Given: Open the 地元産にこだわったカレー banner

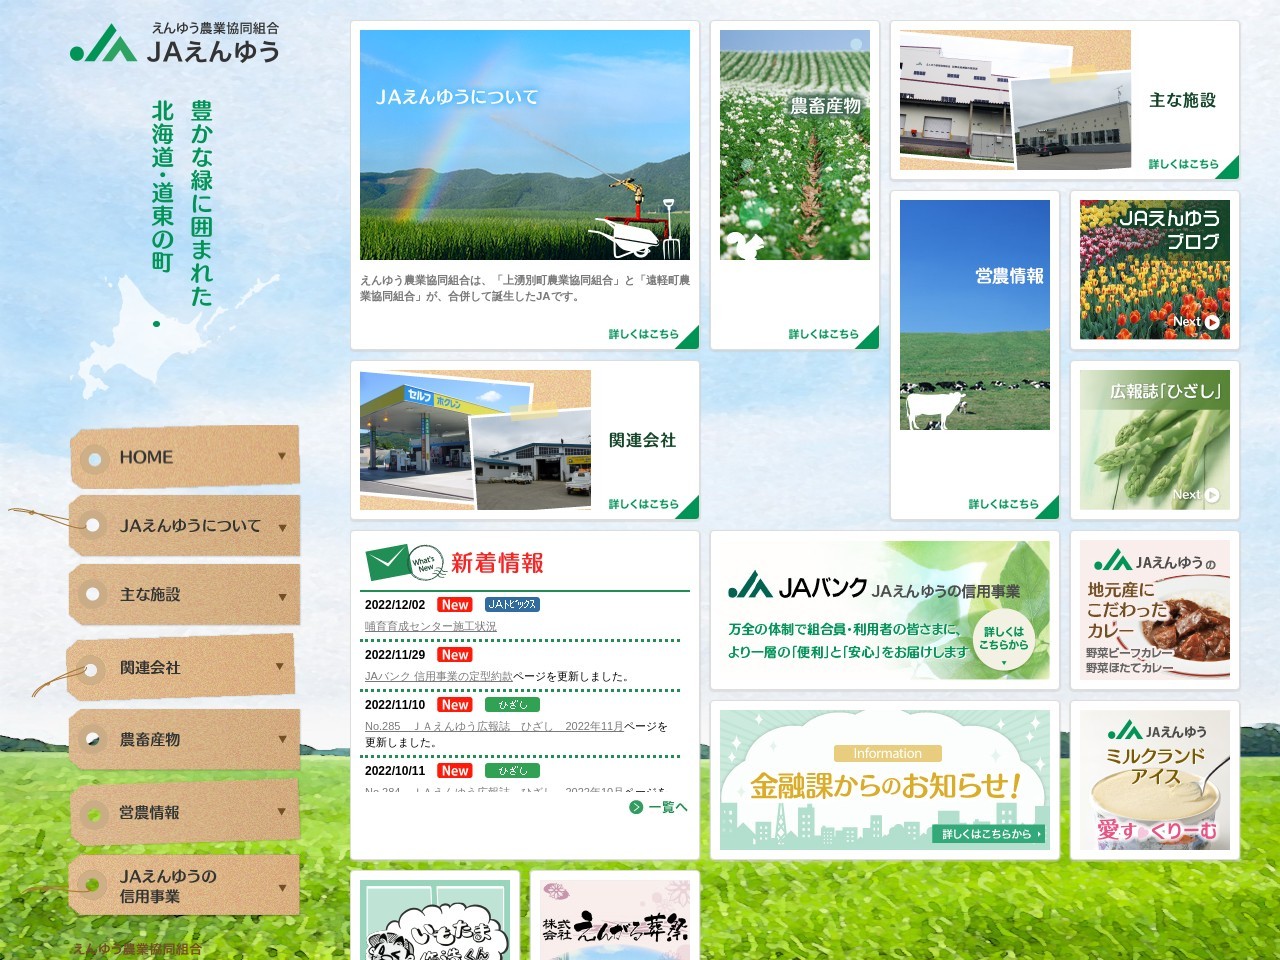Looking at the screenshot, I should (x=1155, y=610).
